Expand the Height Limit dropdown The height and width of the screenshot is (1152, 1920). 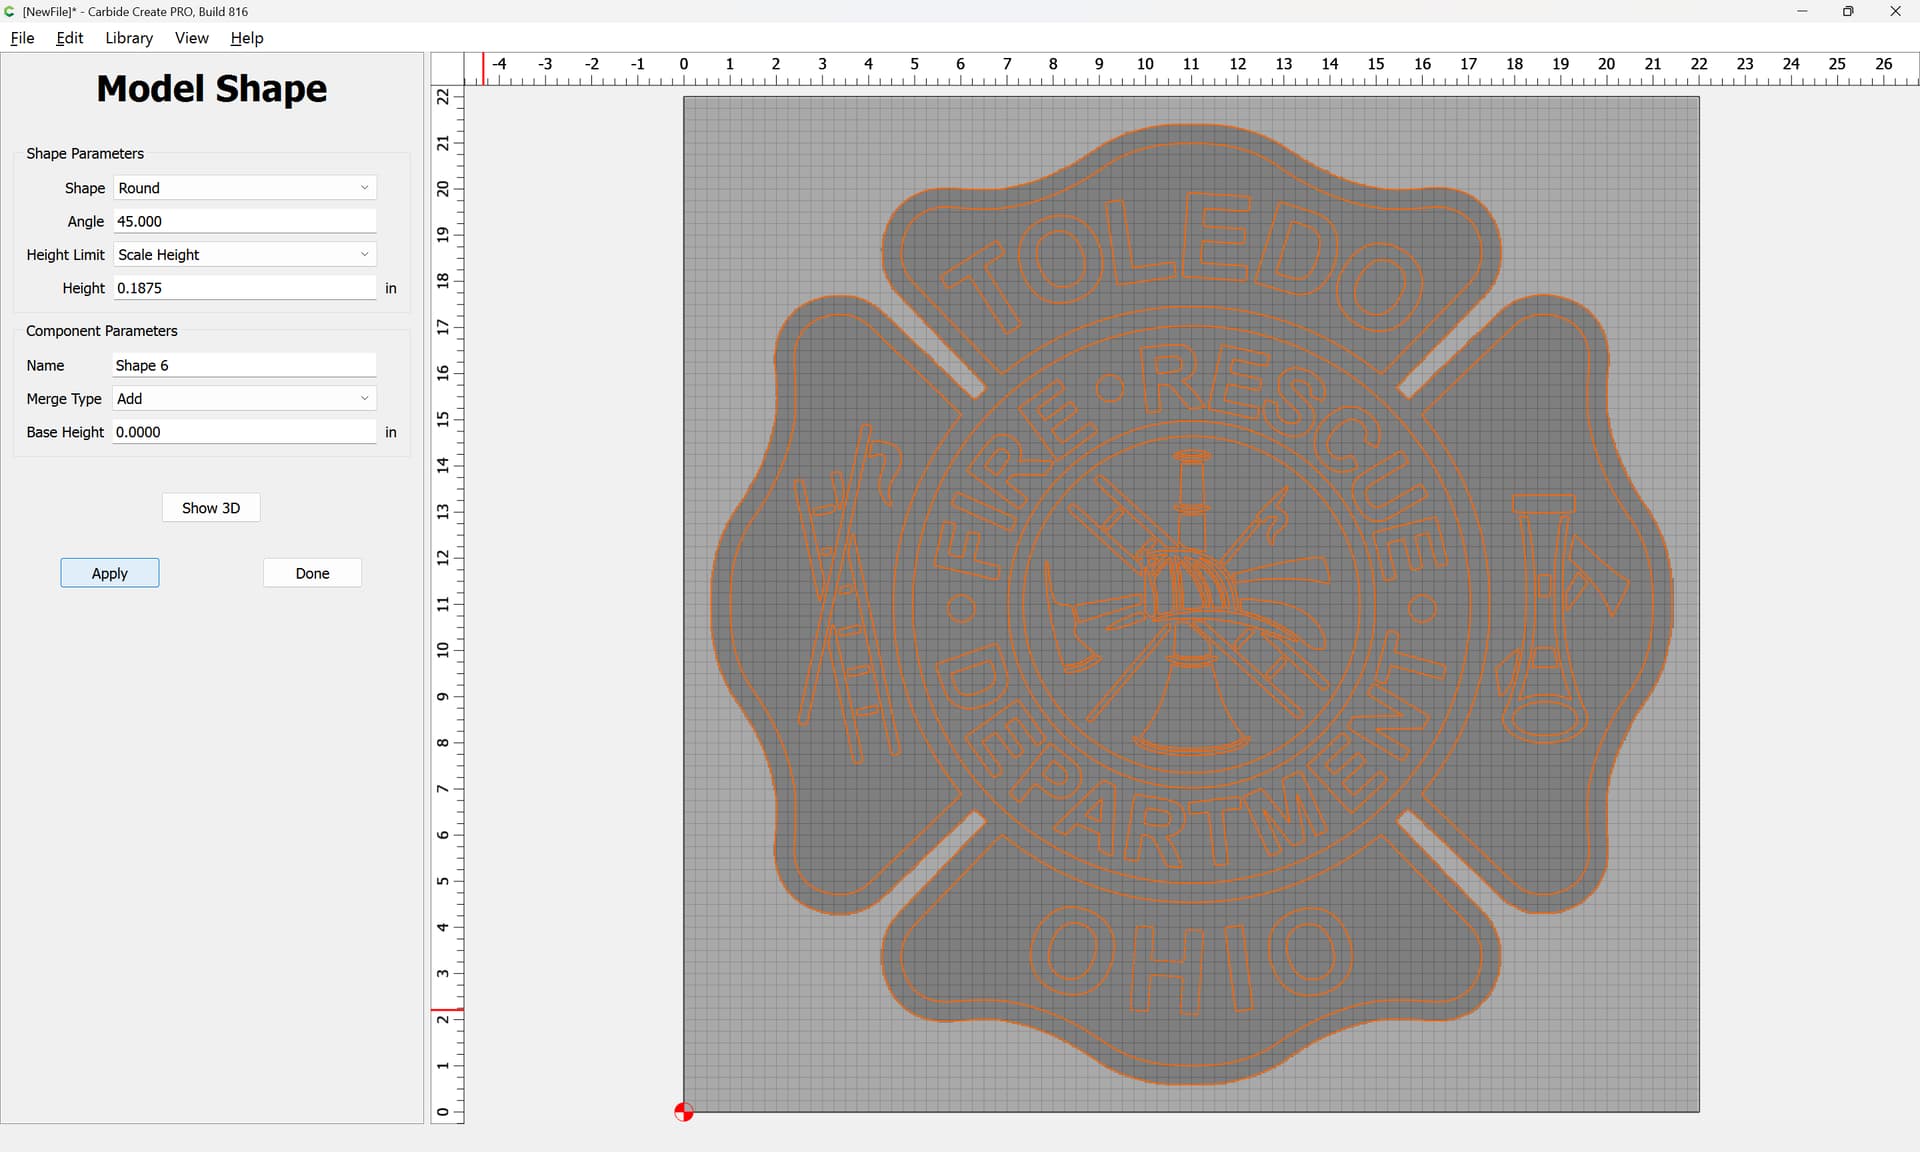[x=244, y=255]
